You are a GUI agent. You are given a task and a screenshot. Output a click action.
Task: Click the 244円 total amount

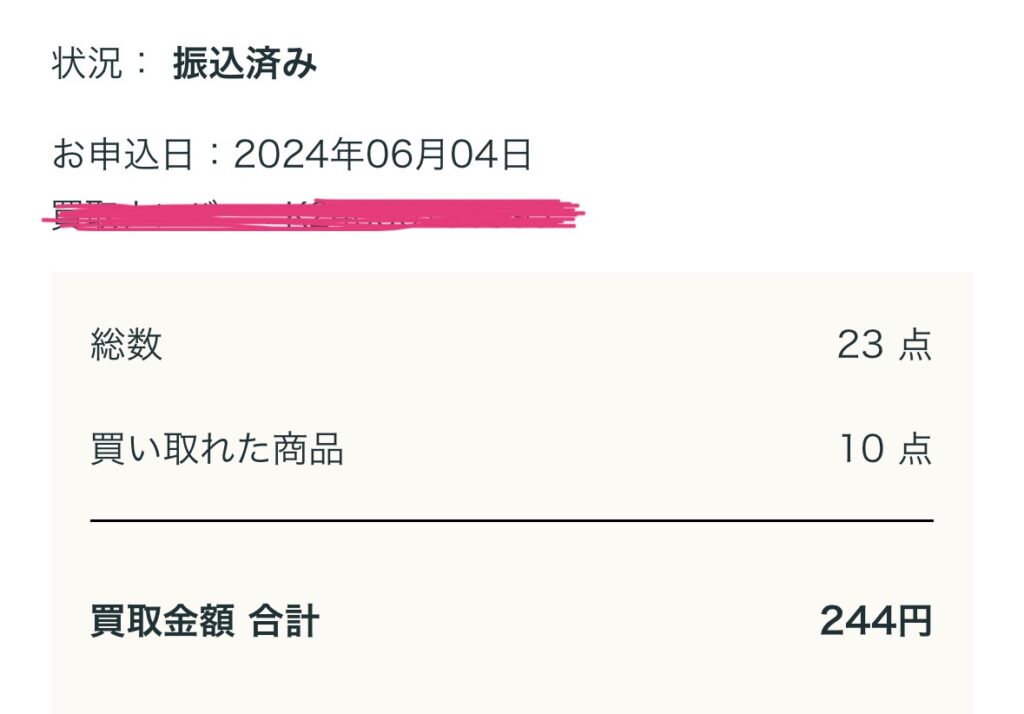tap(876, 621)
